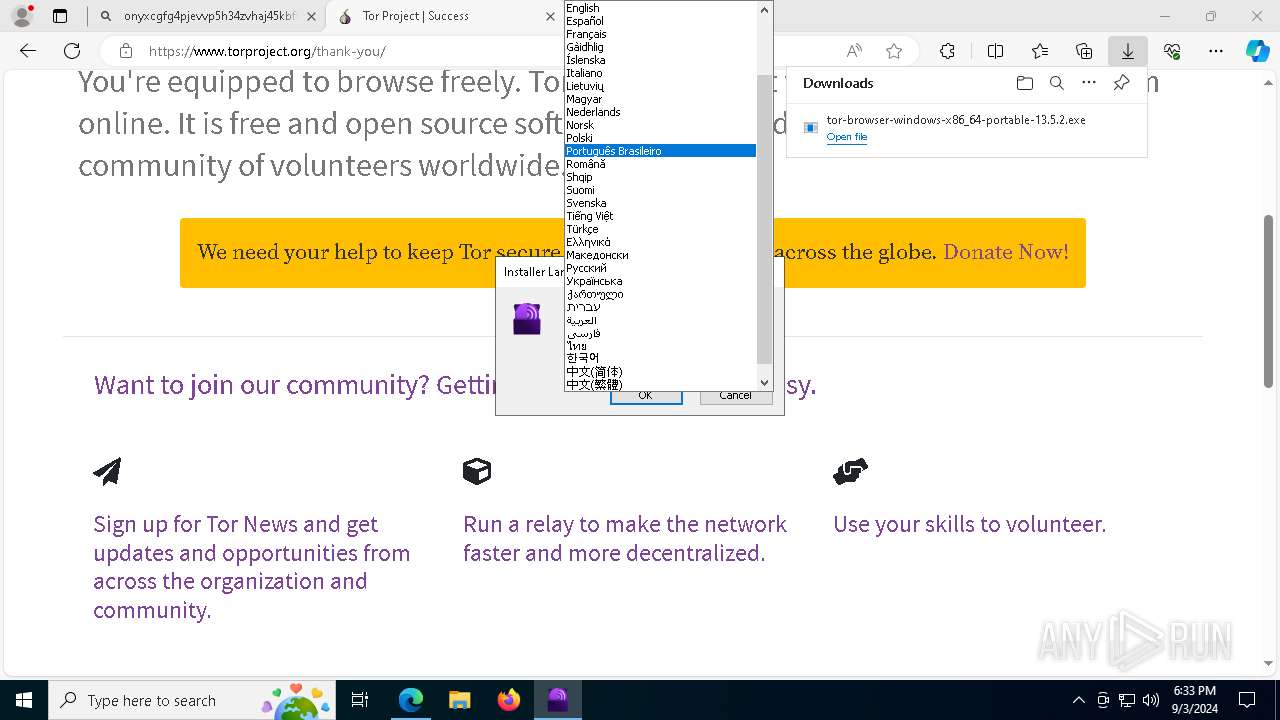
Task: View site information lock icon
Action: tap(126, 51)
